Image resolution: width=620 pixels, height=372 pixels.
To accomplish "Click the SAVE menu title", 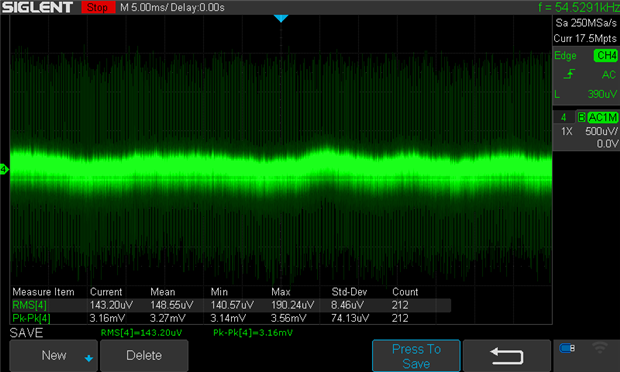I will pyautogui.click(x=26, y=333).
